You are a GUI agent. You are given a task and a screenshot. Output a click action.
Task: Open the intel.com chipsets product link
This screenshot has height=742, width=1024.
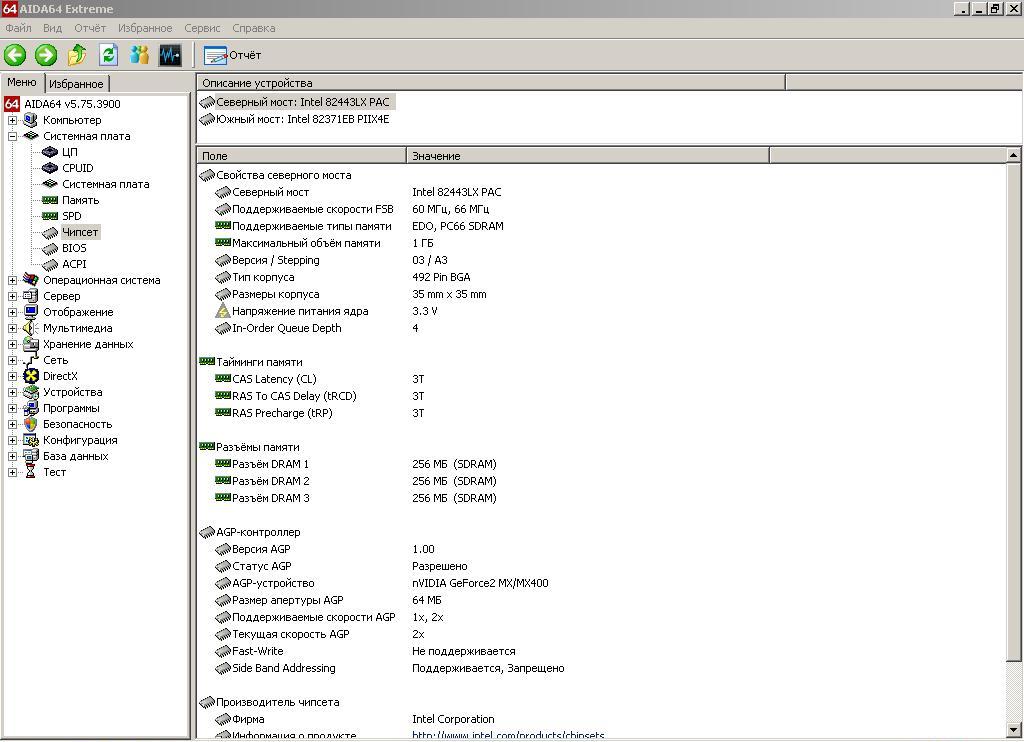tap(508, 736)
